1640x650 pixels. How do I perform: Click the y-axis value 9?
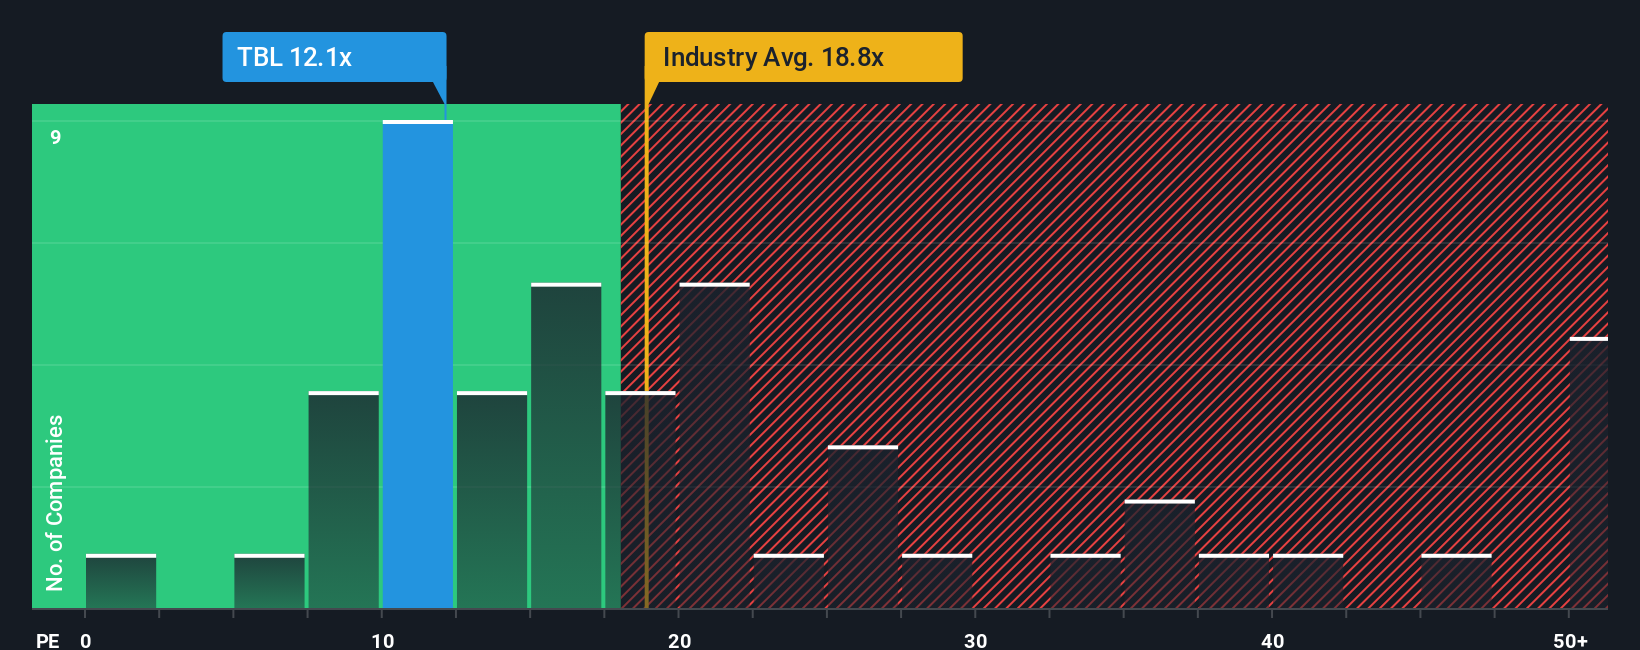tap(56, 137)
